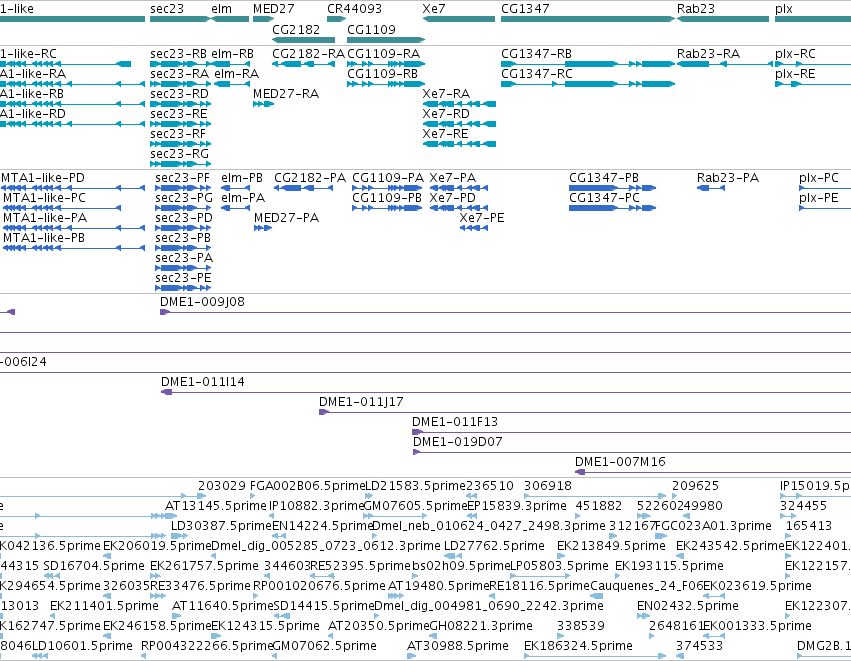Click EST EK261757.5prime
This screenshot has width=851, height=661.
tap(204, 566)
